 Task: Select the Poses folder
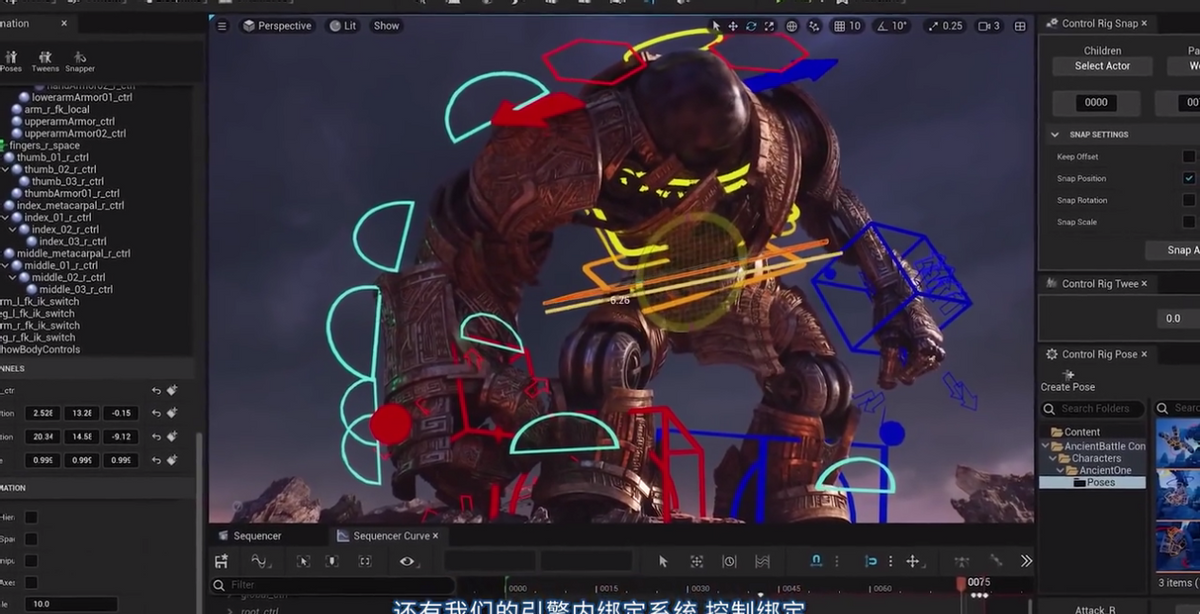point(1093,482)
